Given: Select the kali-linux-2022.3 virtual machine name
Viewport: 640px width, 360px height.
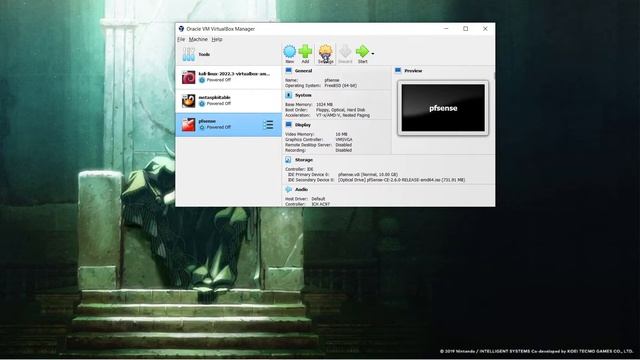Looking at the screenshot, I should point(234,74).
